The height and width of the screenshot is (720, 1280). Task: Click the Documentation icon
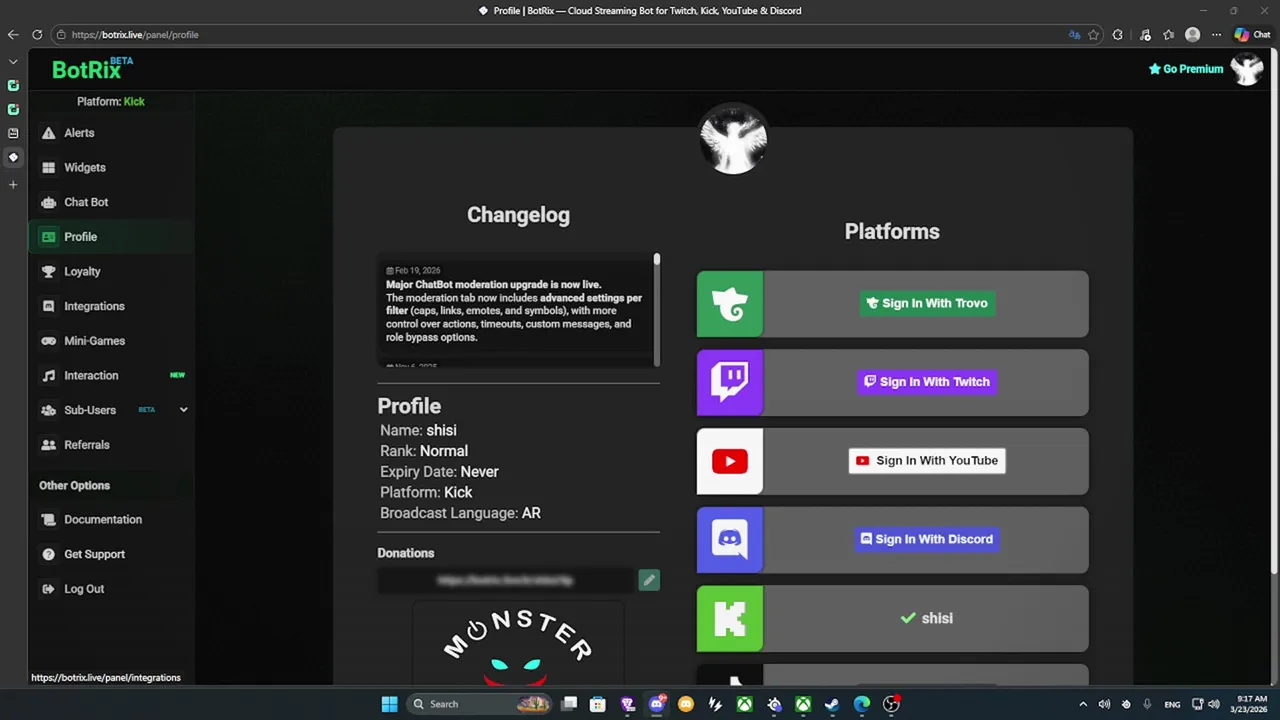(48, 520)
